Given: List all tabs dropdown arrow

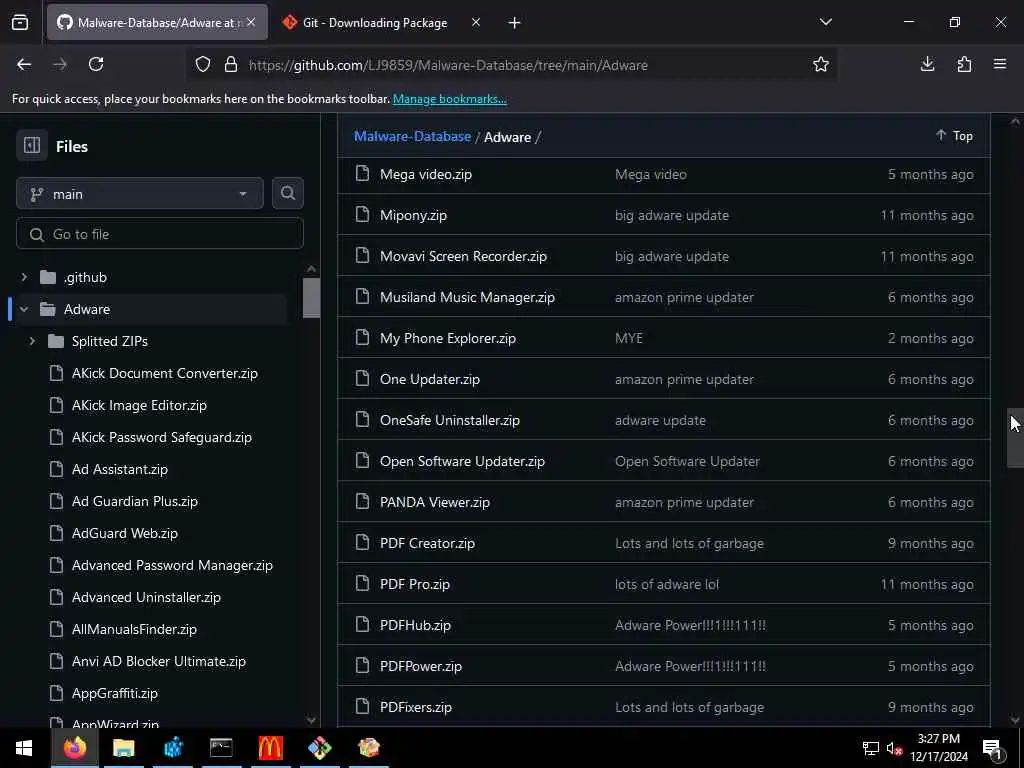Looking at the screenshot, I should click(826, 23).
